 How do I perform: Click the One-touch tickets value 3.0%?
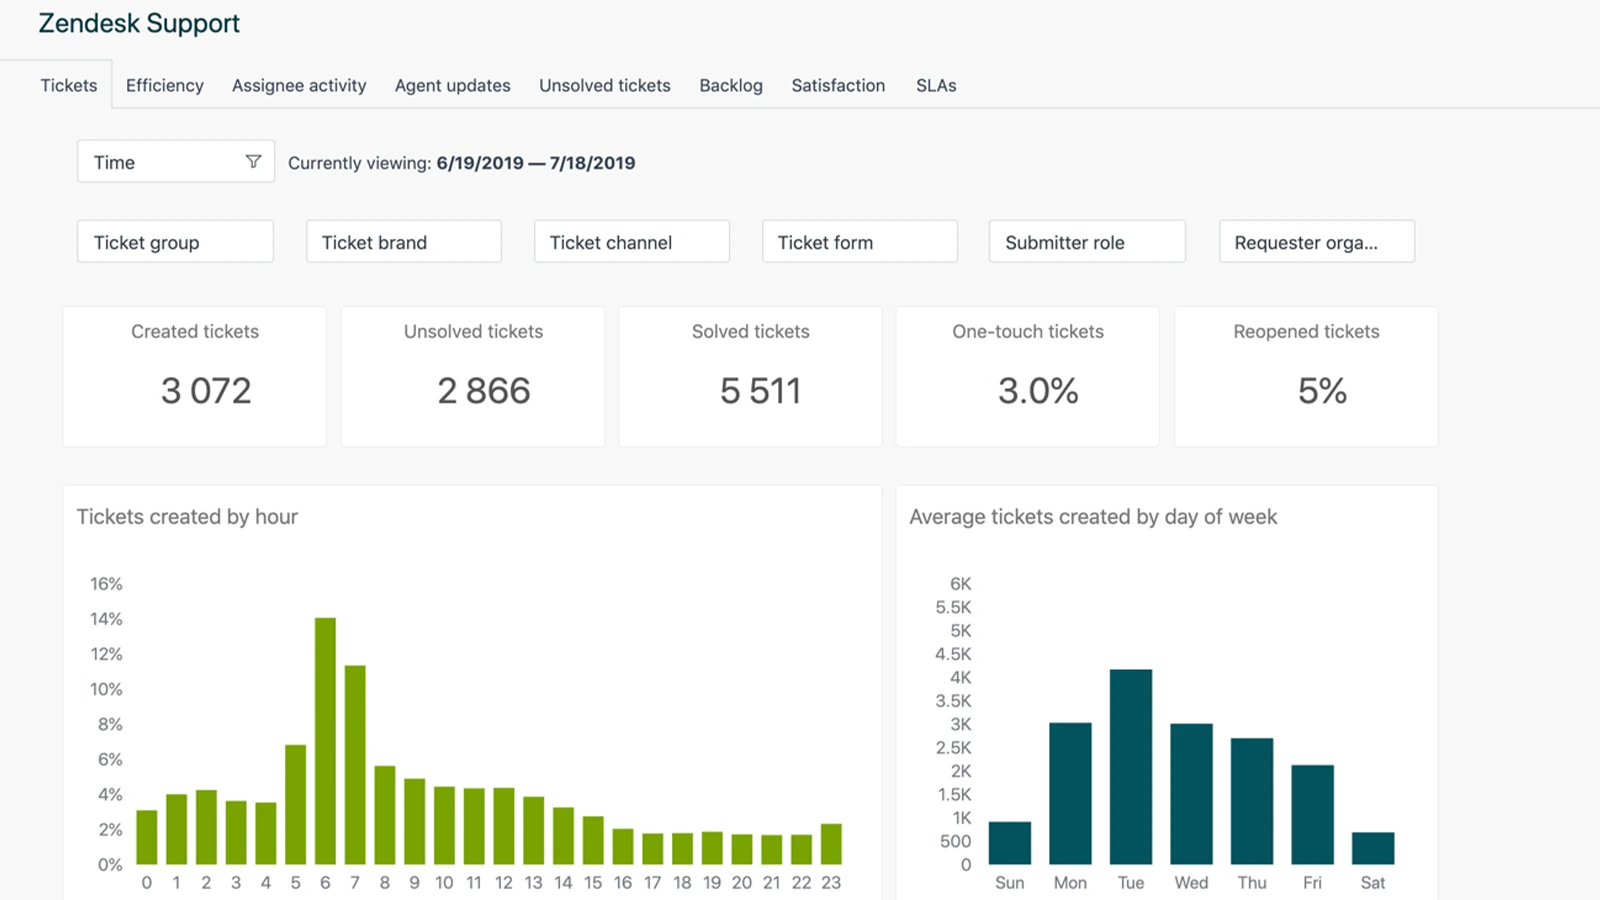[1038, 390]
